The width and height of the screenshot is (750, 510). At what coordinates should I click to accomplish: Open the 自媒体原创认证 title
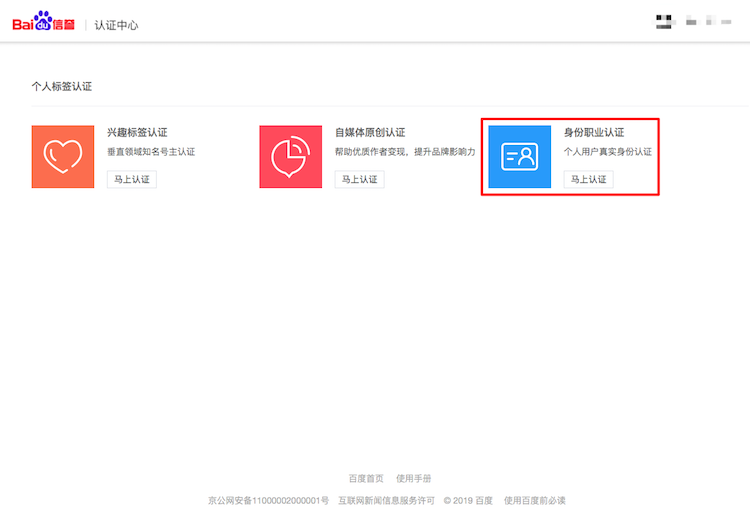pos(370,132)
